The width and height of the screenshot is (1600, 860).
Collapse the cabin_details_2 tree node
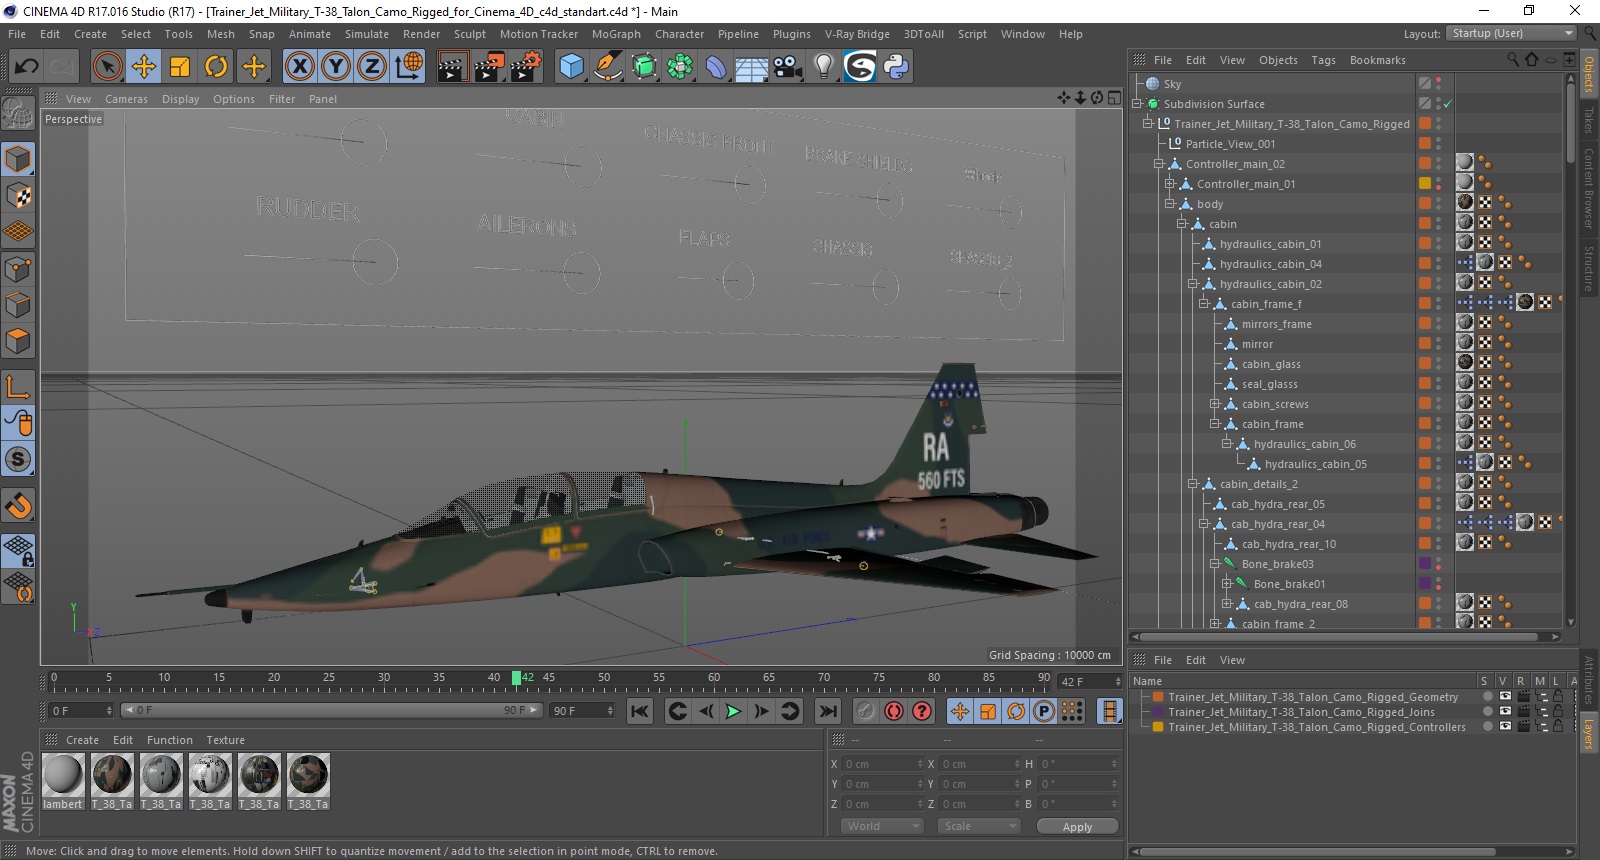click(1192, 484)
